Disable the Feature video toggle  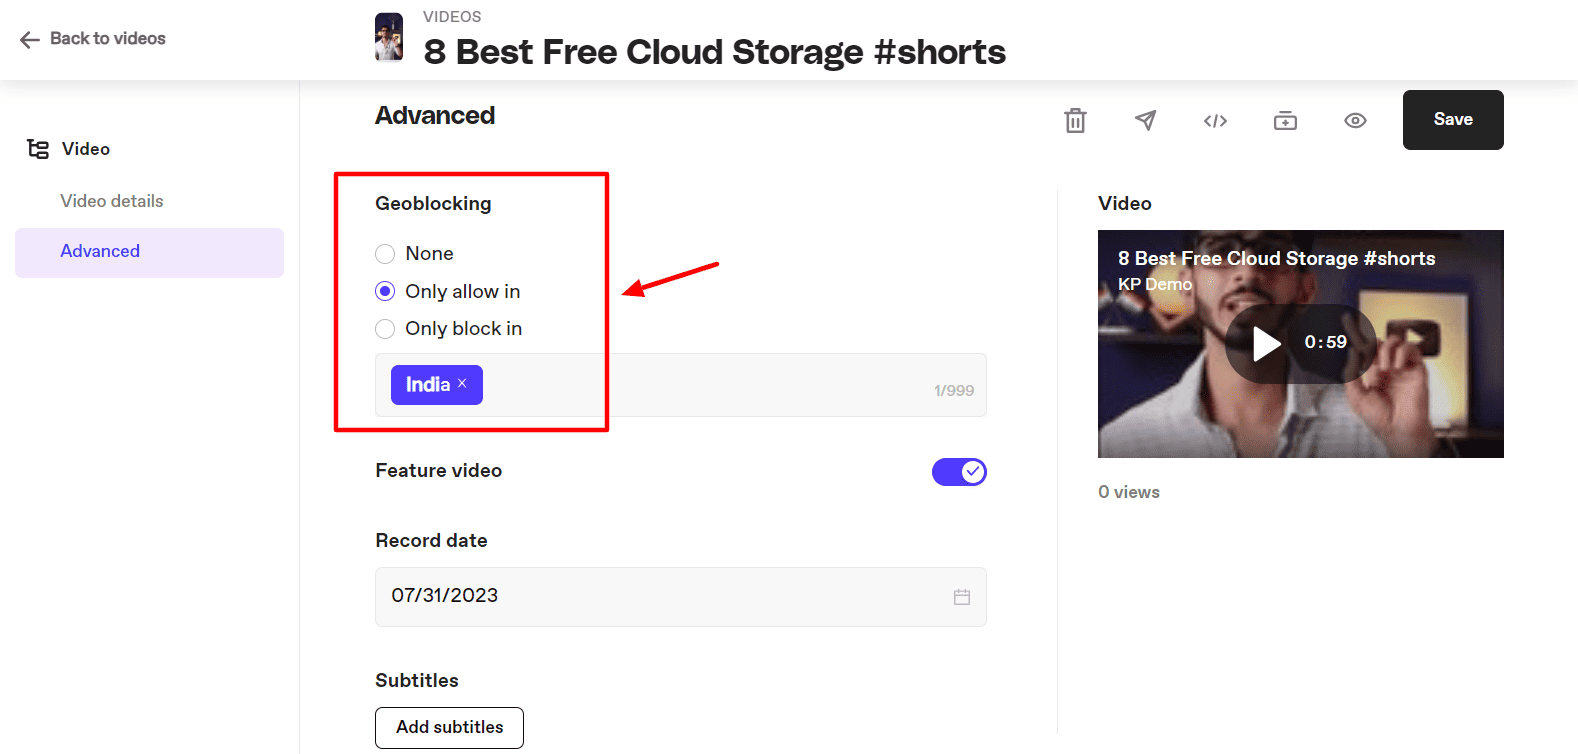pos(959,472)
